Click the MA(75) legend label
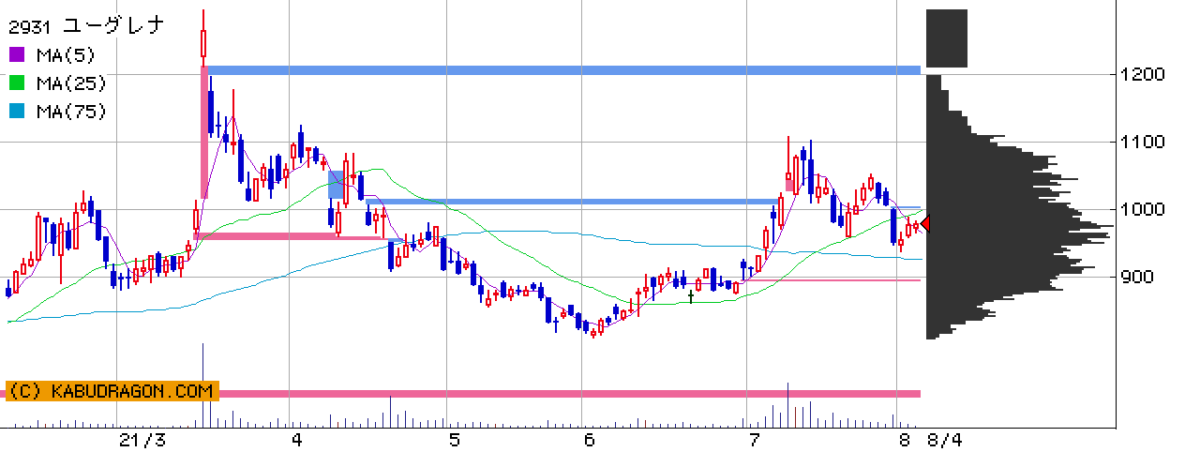Screen dimensions: 1200x452 point(70,111)
